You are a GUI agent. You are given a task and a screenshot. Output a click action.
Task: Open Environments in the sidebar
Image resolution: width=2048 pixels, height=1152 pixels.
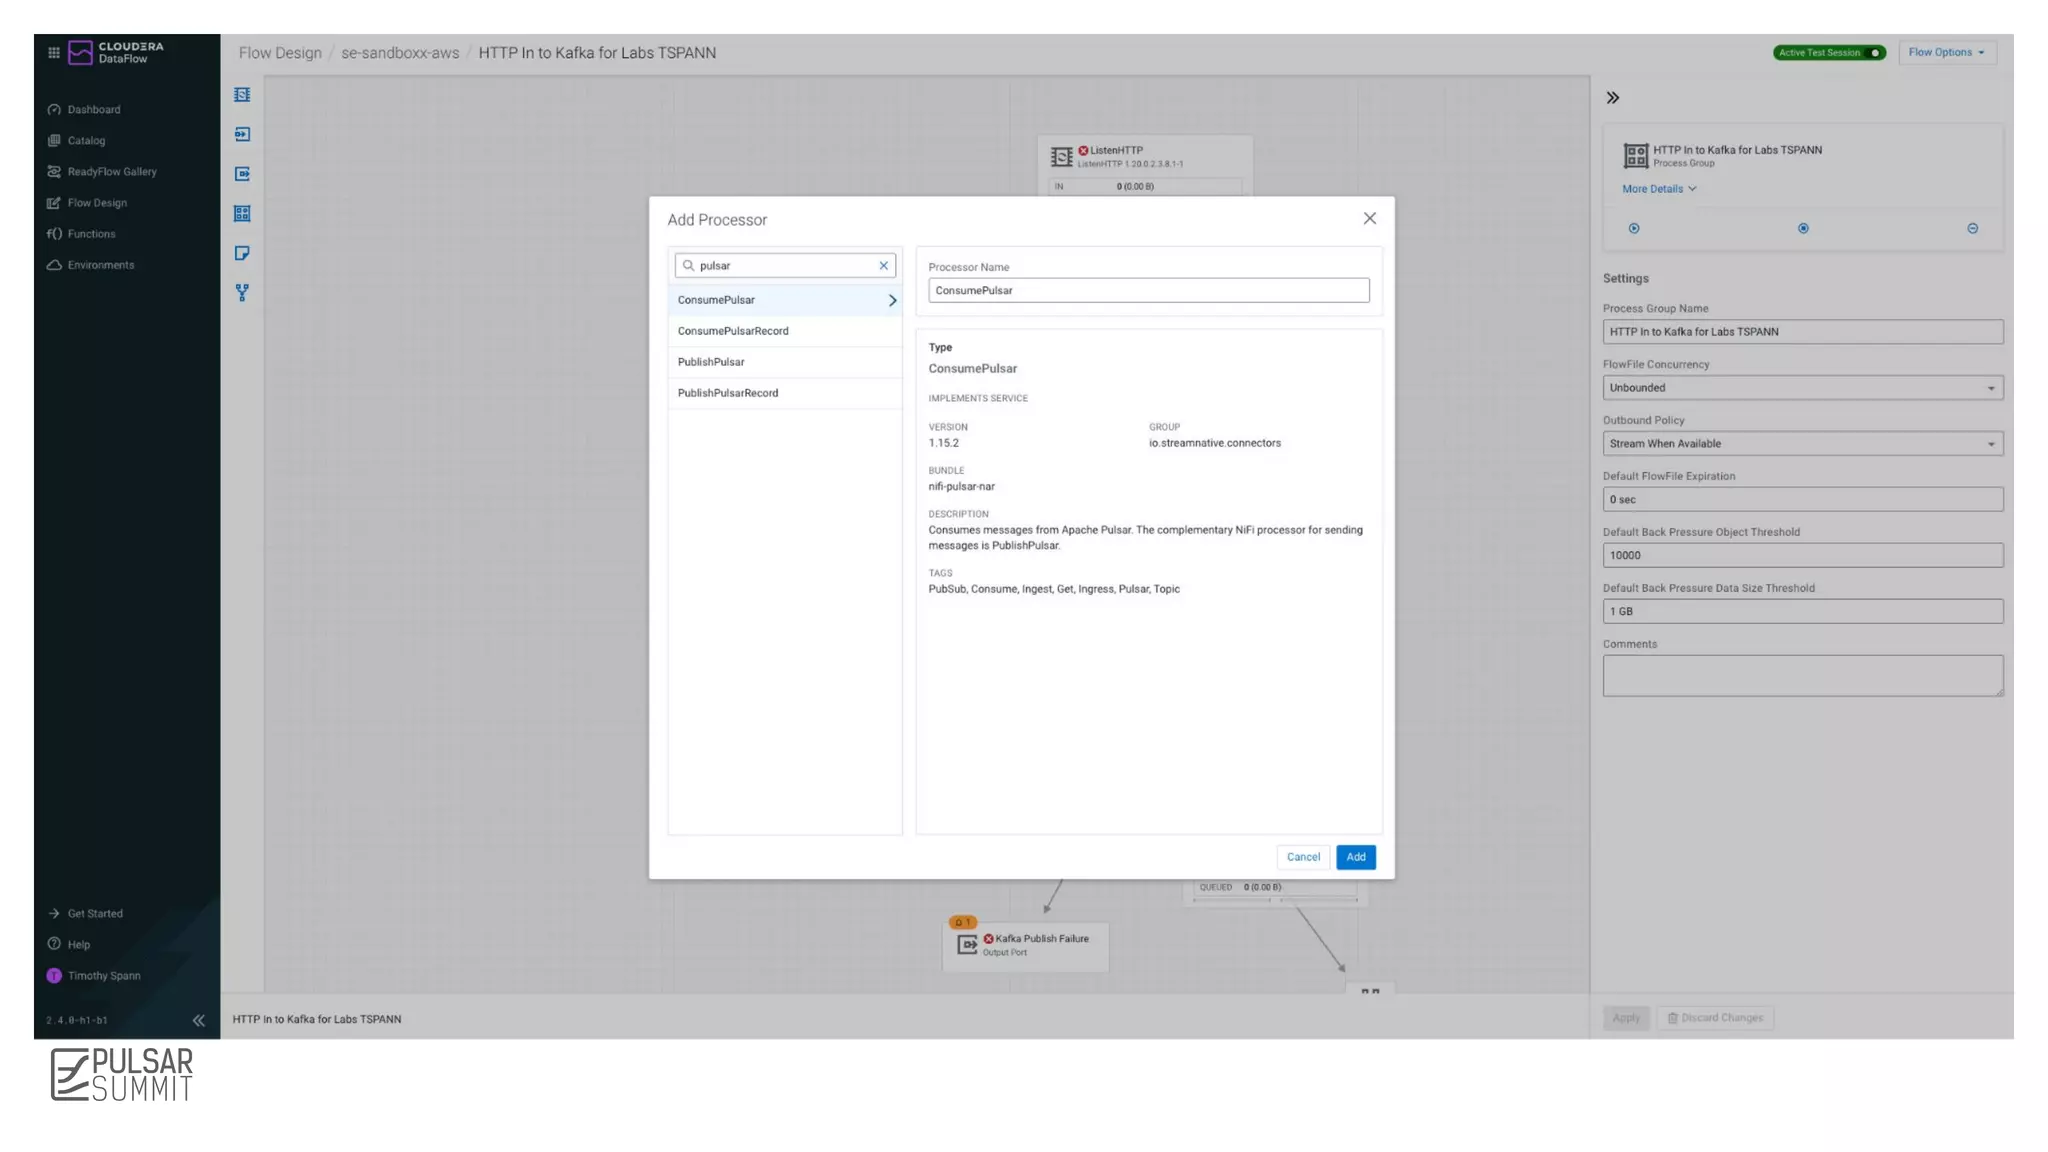[x=100, y=264]
